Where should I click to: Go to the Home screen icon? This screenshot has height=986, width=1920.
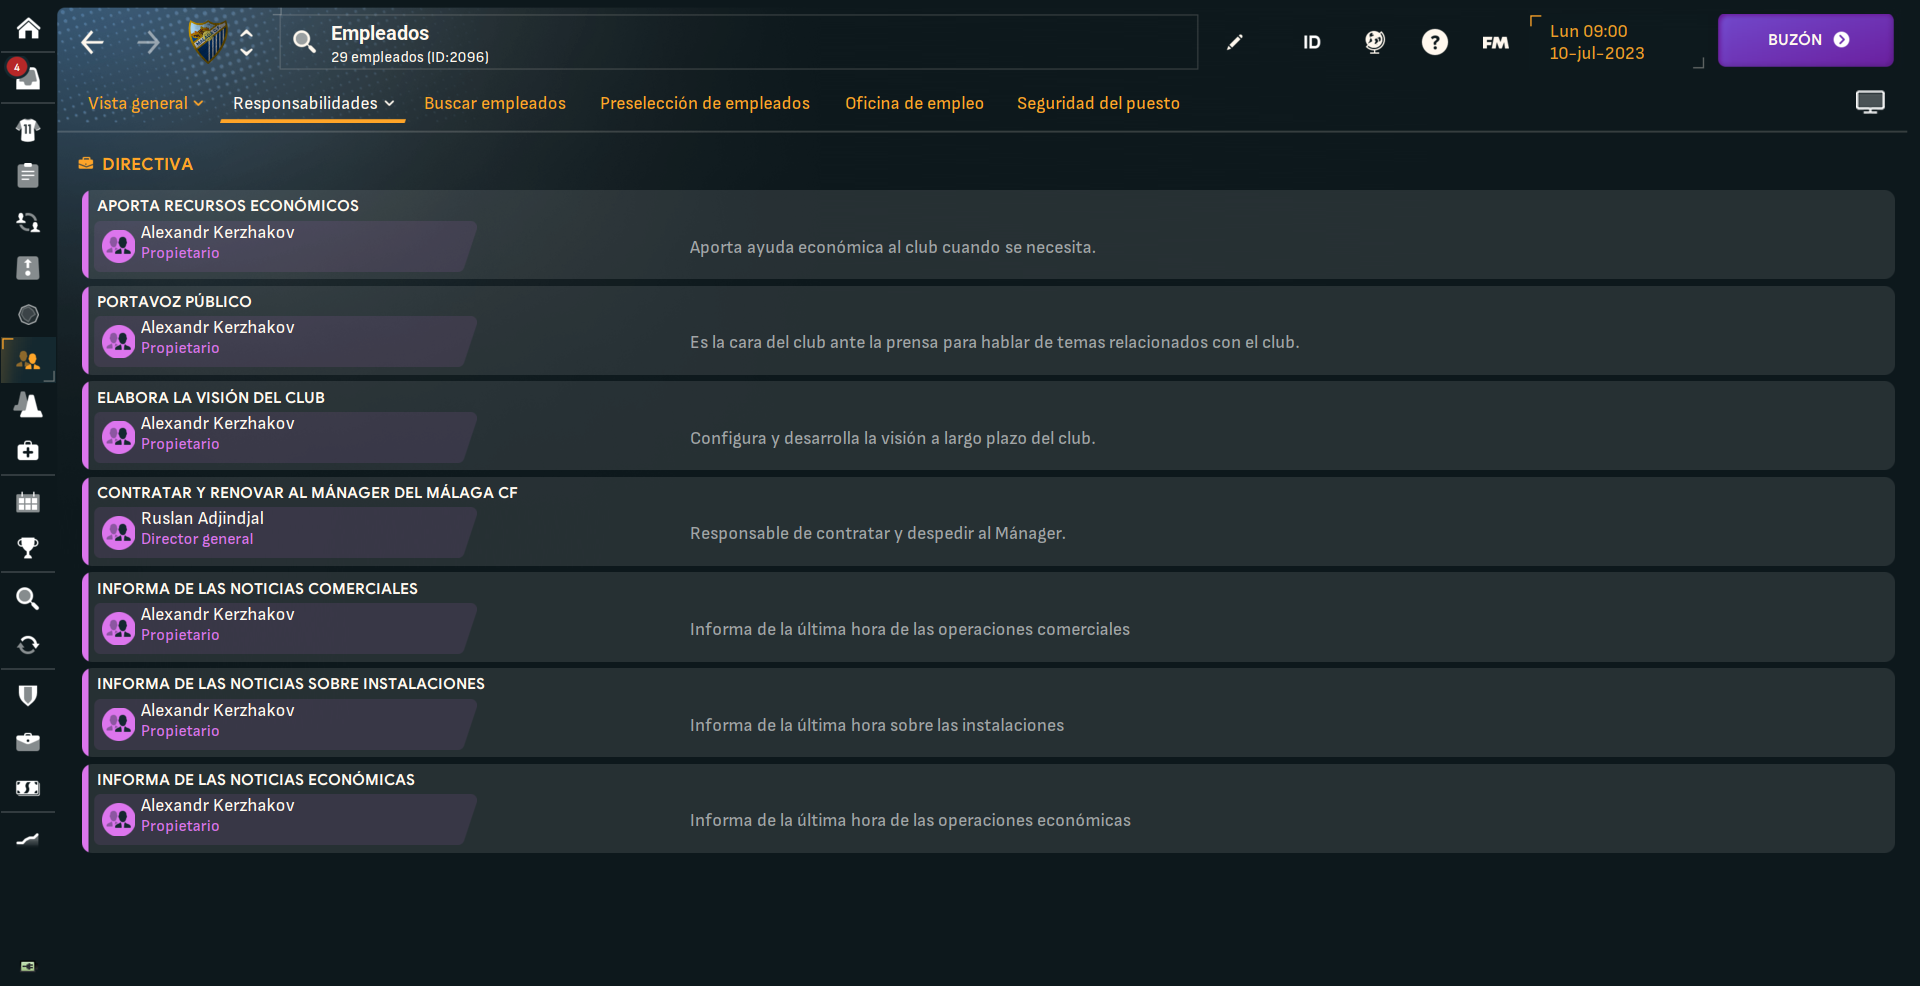tap(28, 28)
